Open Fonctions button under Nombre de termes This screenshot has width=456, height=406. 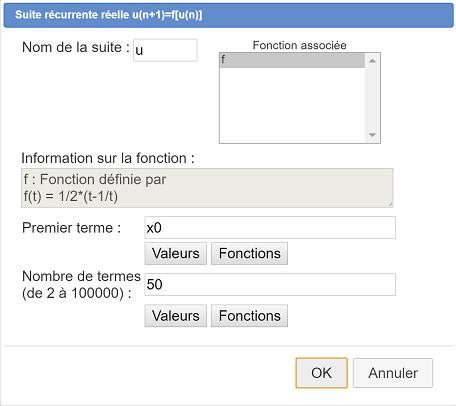tap(249, 316)
